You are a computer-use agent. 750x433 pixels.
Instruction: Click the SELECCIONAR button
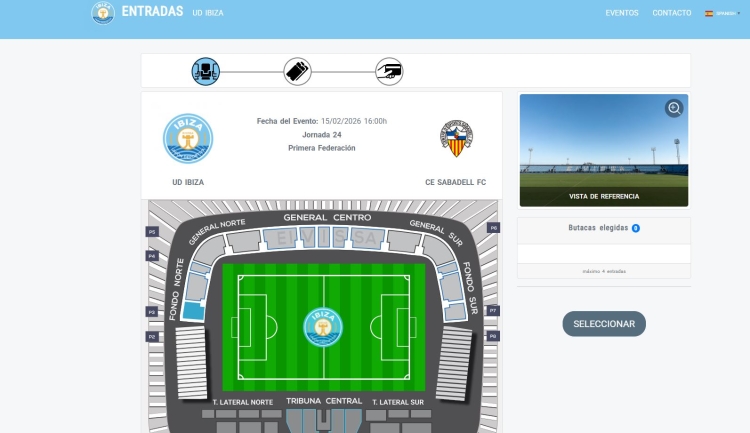[x=604, y=324]
